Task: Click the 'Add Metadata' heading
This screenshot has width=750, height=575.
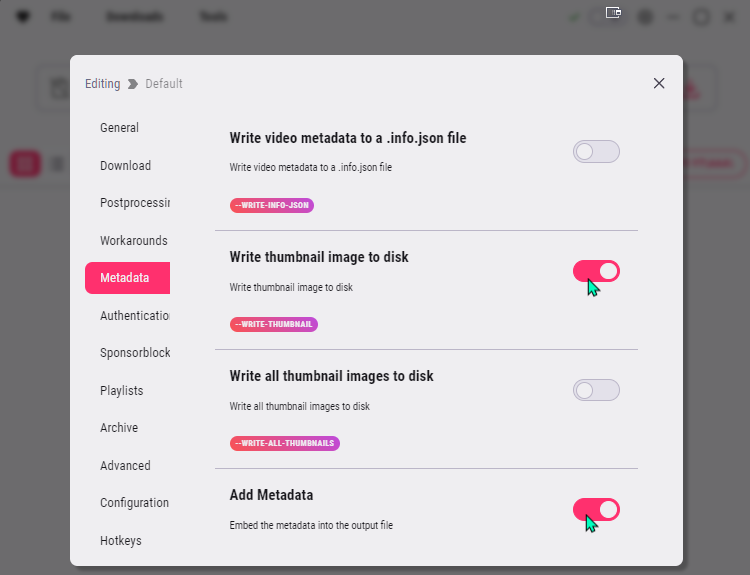Action: point(271,495)
